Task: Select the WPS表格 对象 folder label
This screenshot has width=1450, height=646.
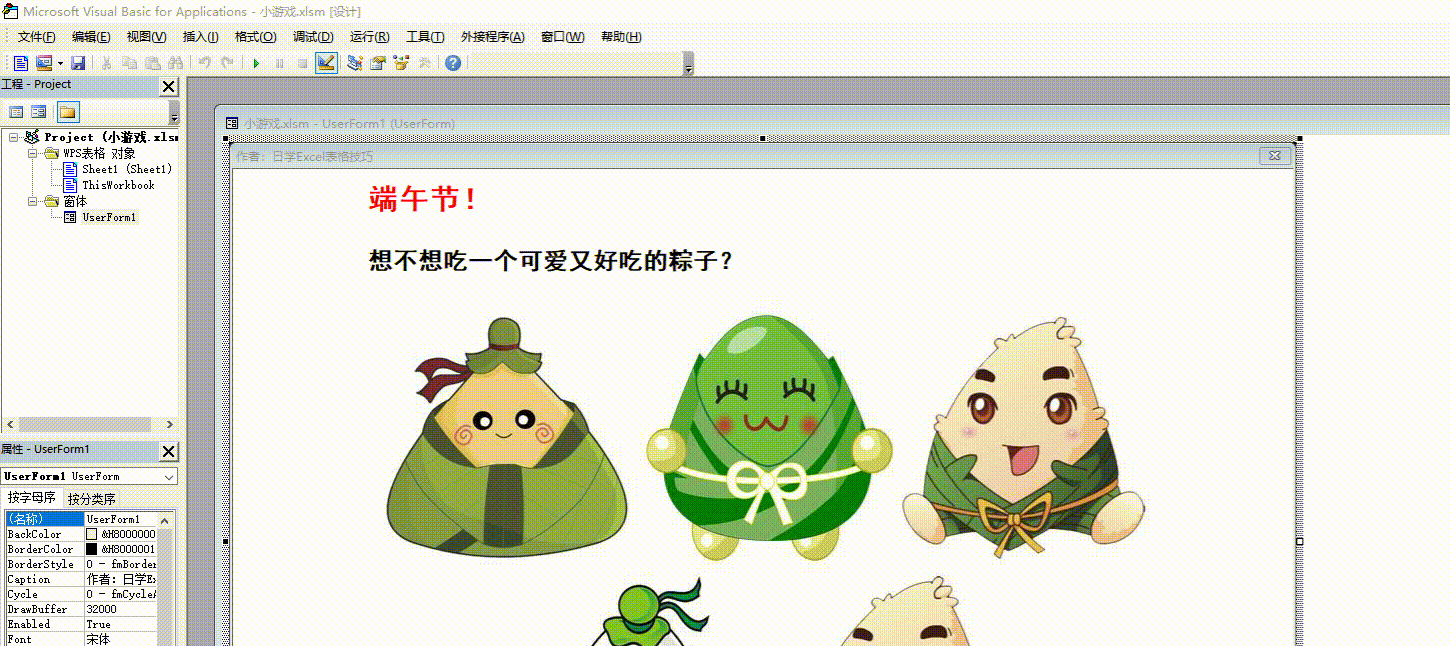Action: point(99,153)
